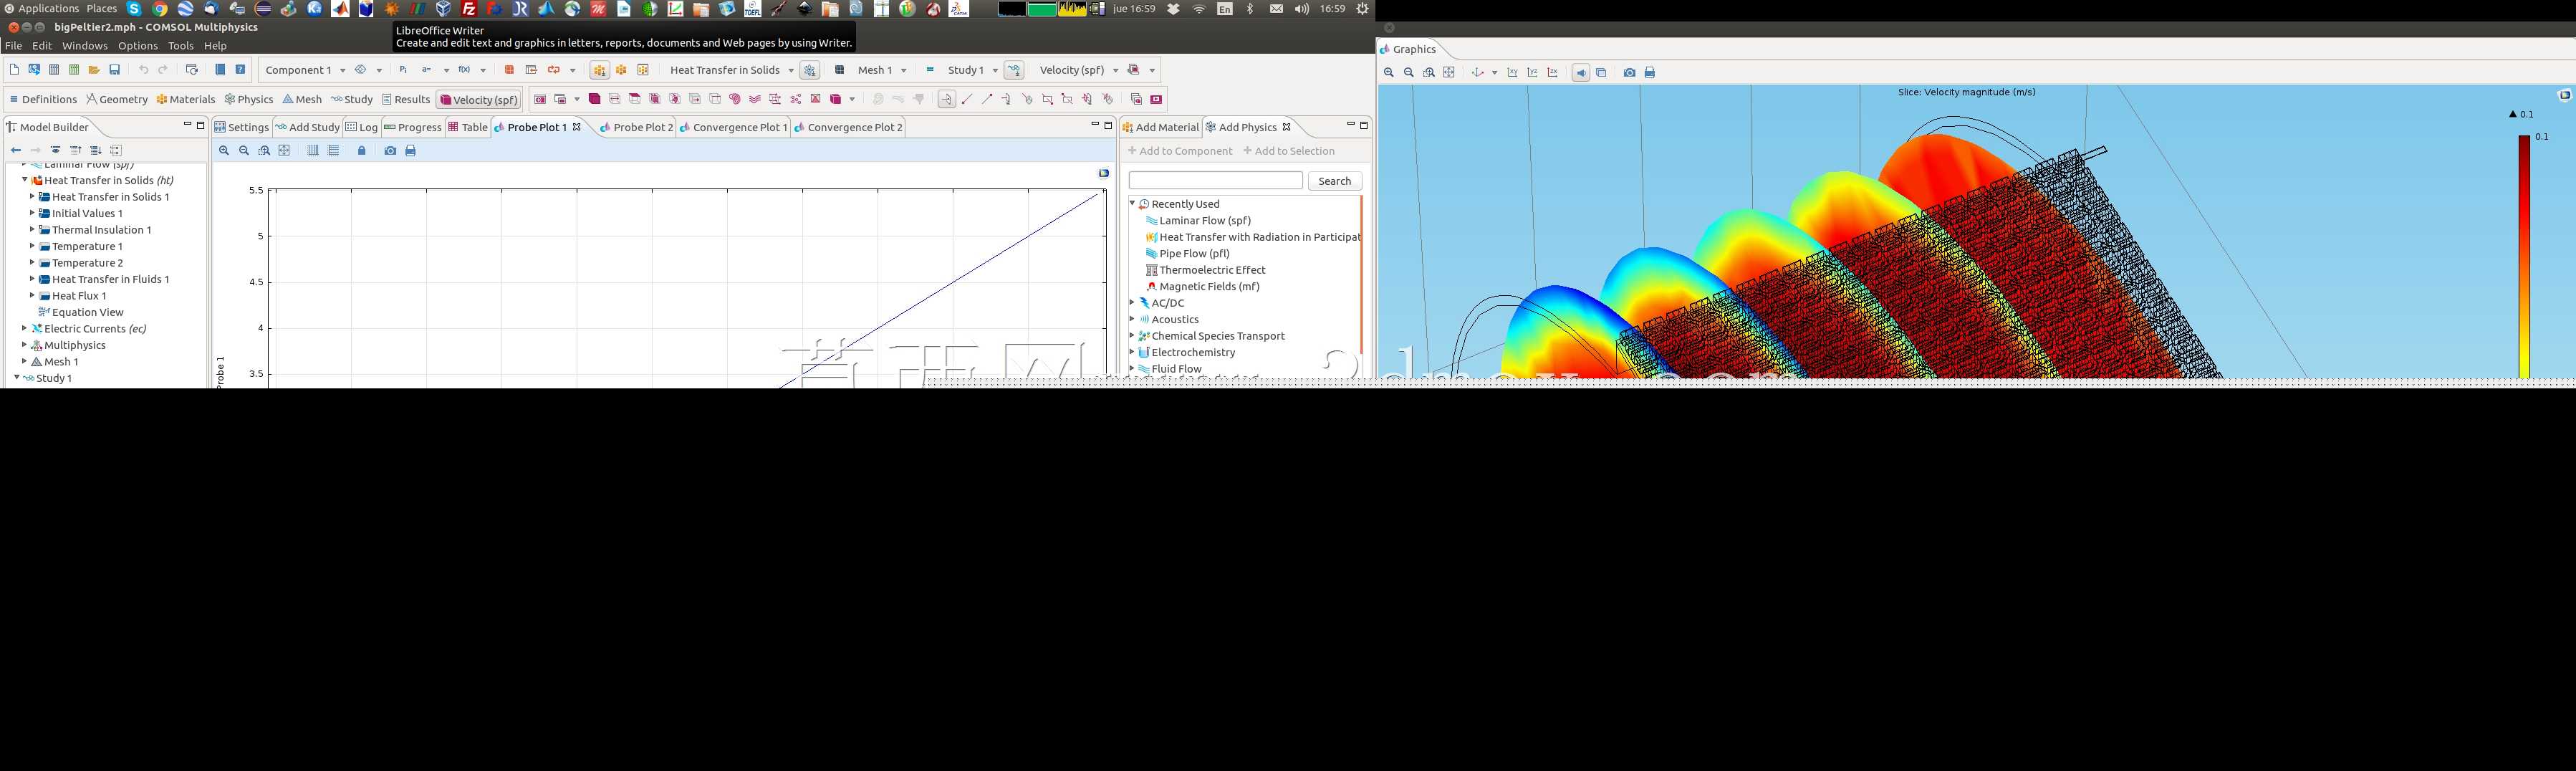The width and height of the screenshot is (2576, 771).
Task: Click the Velocity (spf) ribbon button
Action: pyautogui.click(x=479, y=99)
